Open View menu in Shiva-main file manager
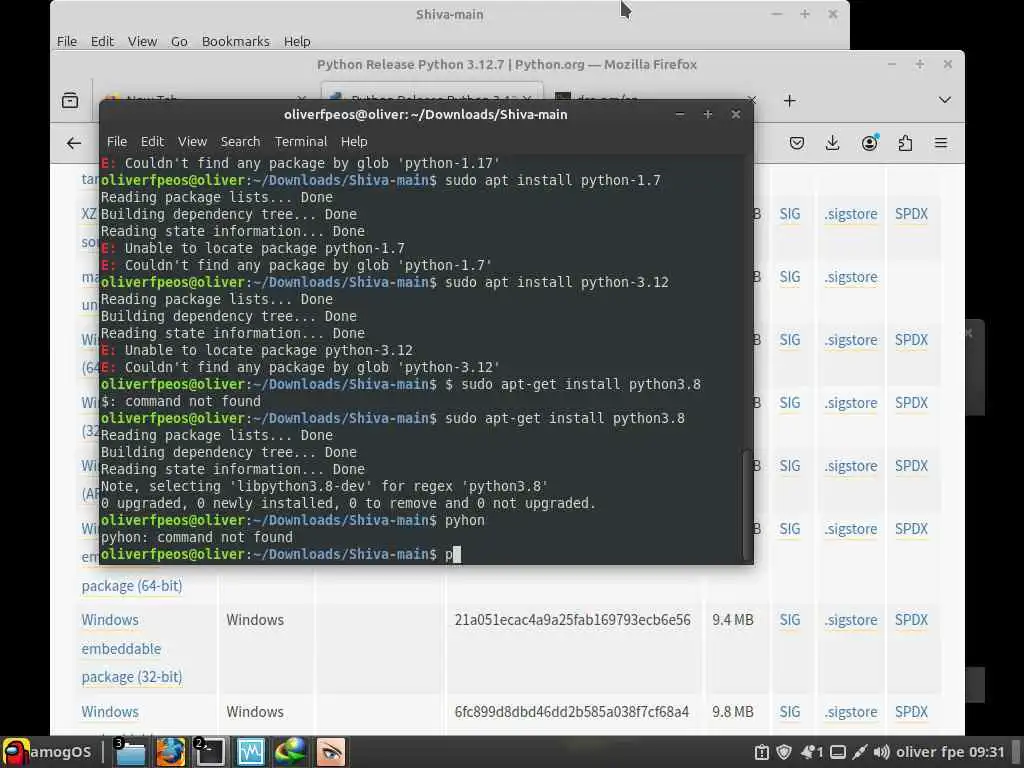The image size is (1024, 768). (x=142, y=41)
